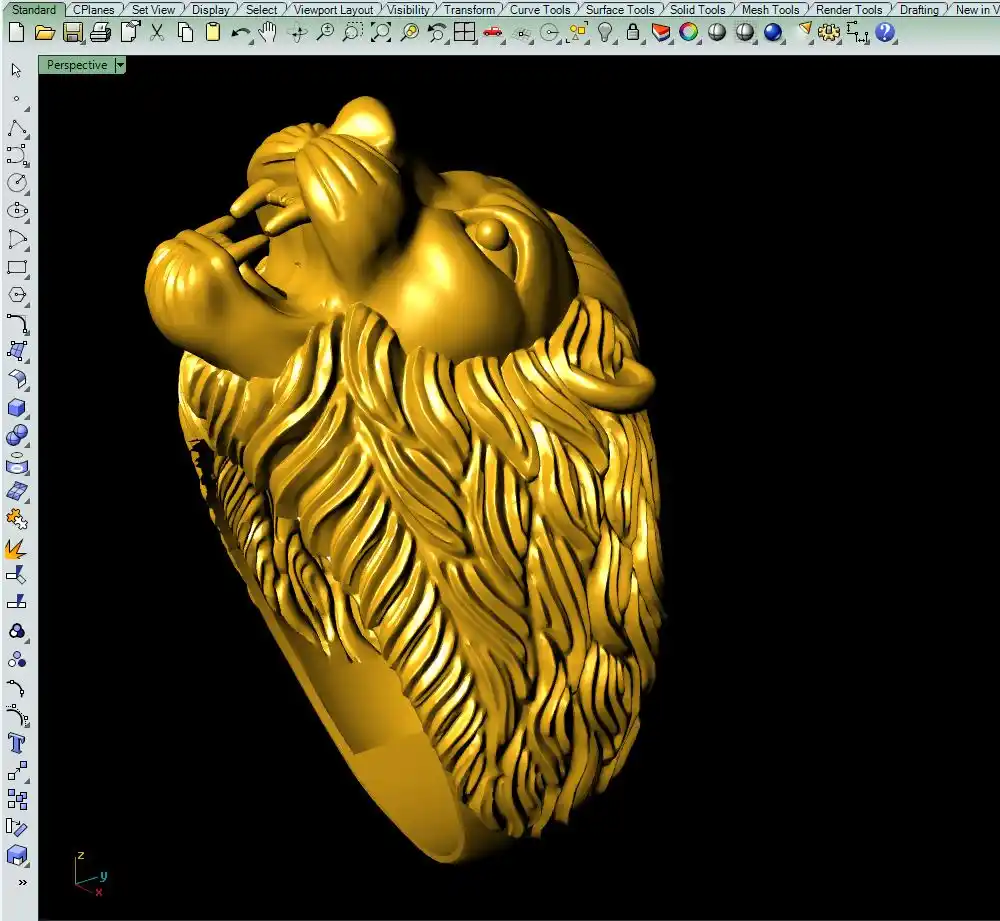Select the Polygon tool in sidebar
1000x921 pixels.
pos(17,295)
